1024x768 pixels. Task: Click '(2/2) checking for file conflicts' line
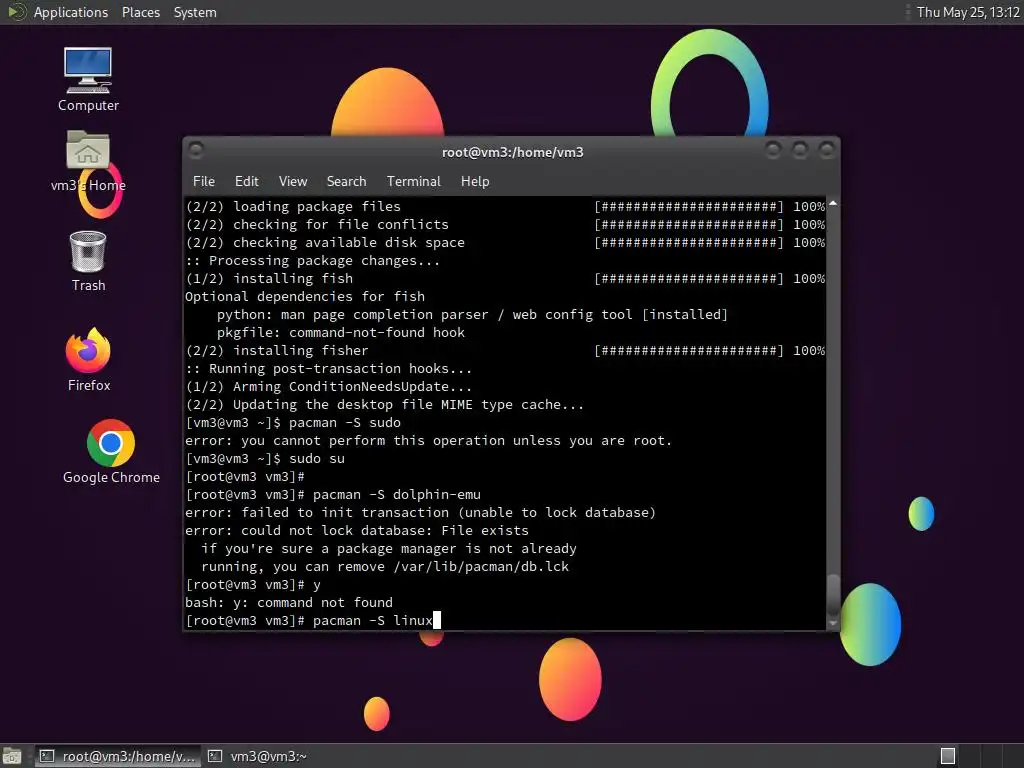coord(505,225)
